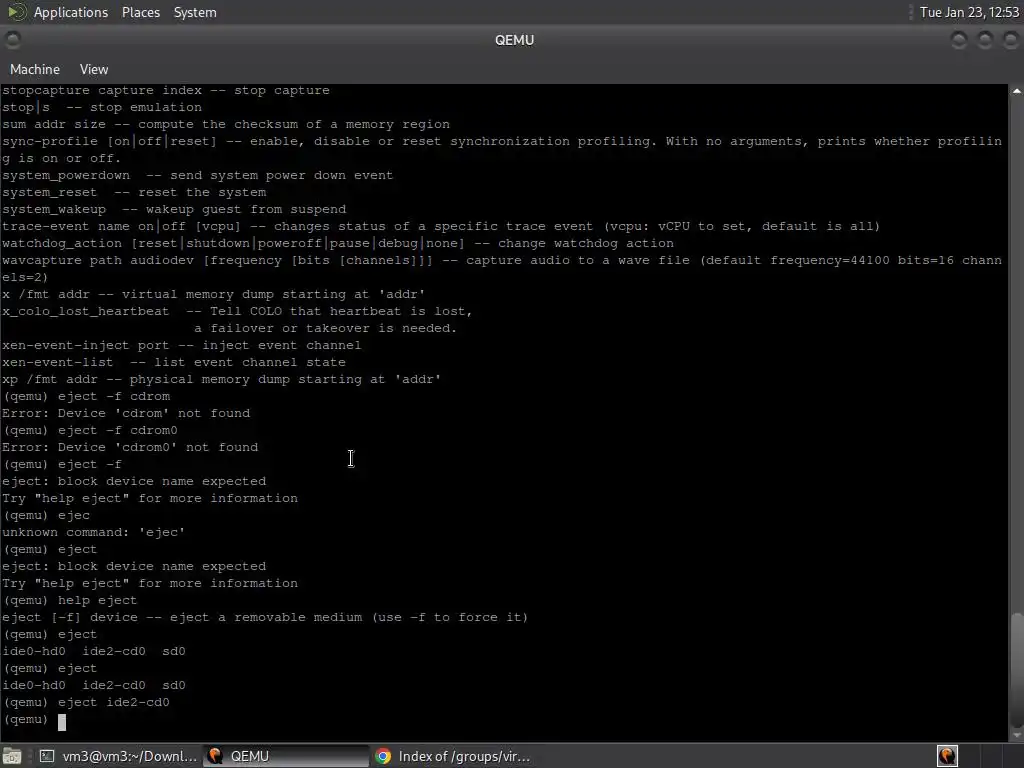Click the 'x_colo_lost_heartbeat' help line

click(237, 312)
